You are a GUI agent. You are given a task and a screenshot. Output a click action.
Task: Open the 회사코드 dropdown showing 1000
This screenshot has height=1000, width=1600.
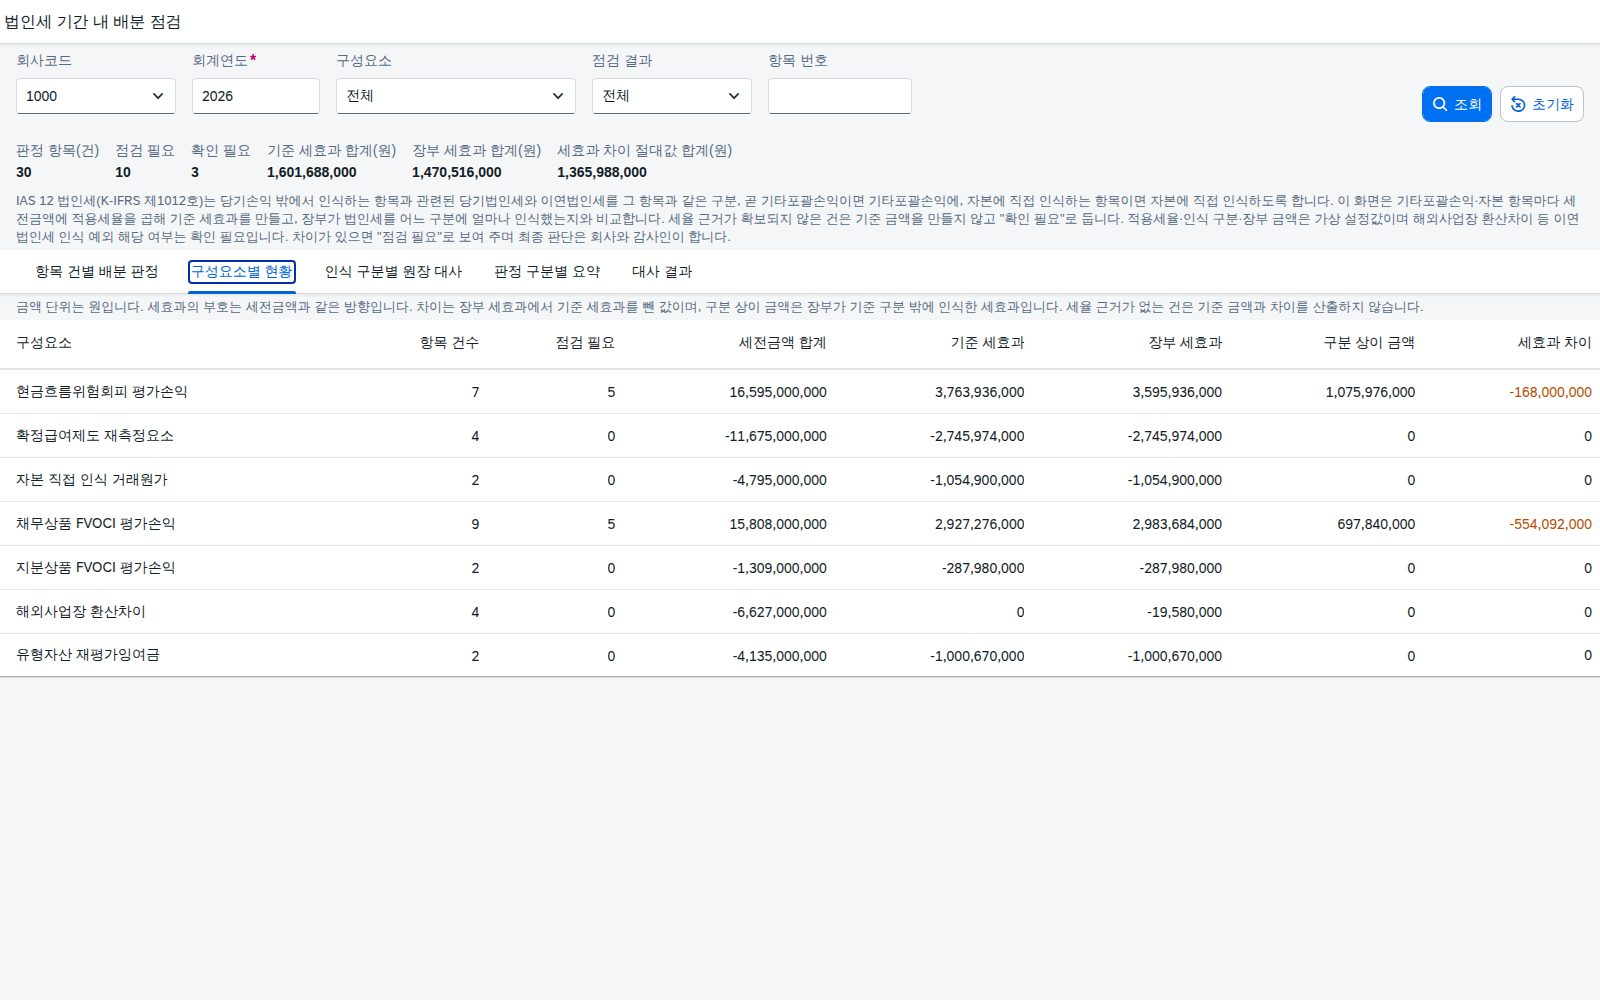coord(96,96)
